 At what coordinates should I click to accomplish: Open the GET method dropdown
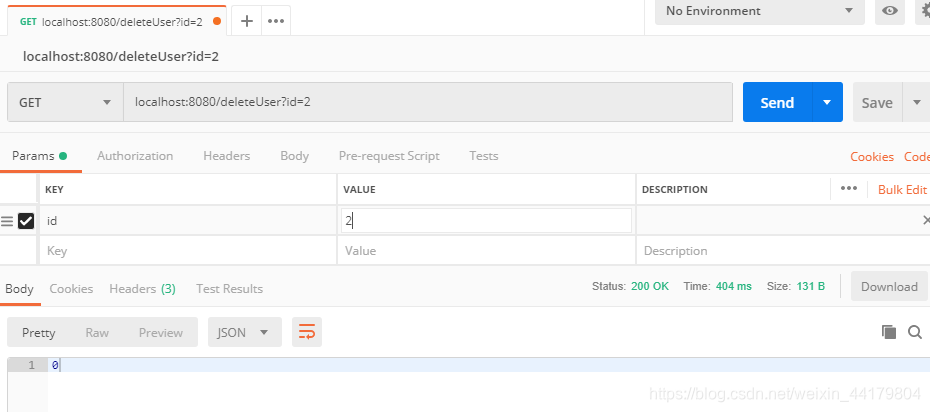click(x=65, y=102)
